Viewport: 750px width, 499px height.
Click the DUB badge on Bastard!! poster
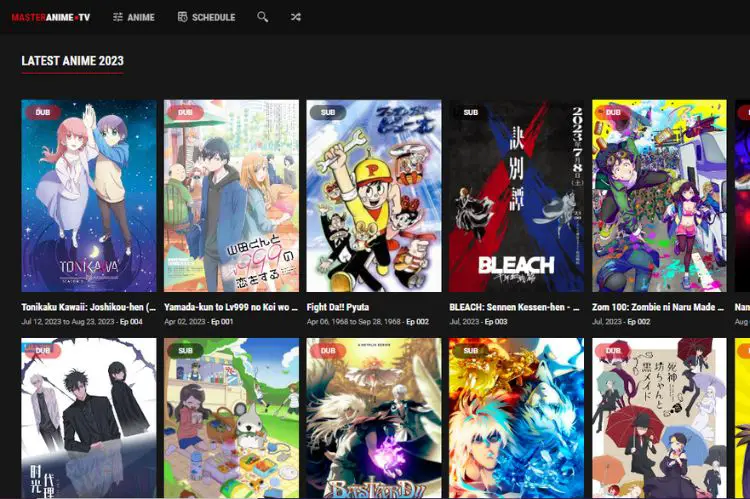click(x=328, y=351)
